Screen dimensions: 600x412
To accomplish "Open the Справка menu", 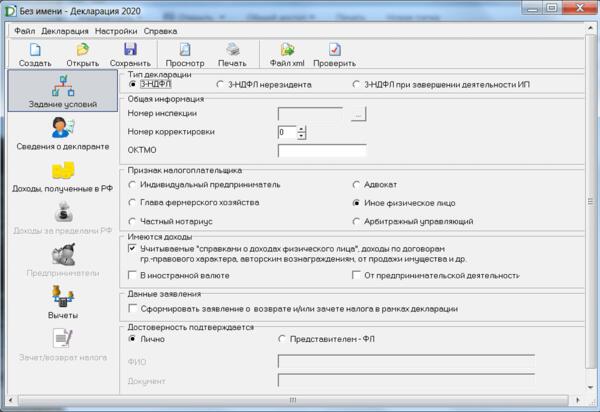I will (x=160, y=31).
